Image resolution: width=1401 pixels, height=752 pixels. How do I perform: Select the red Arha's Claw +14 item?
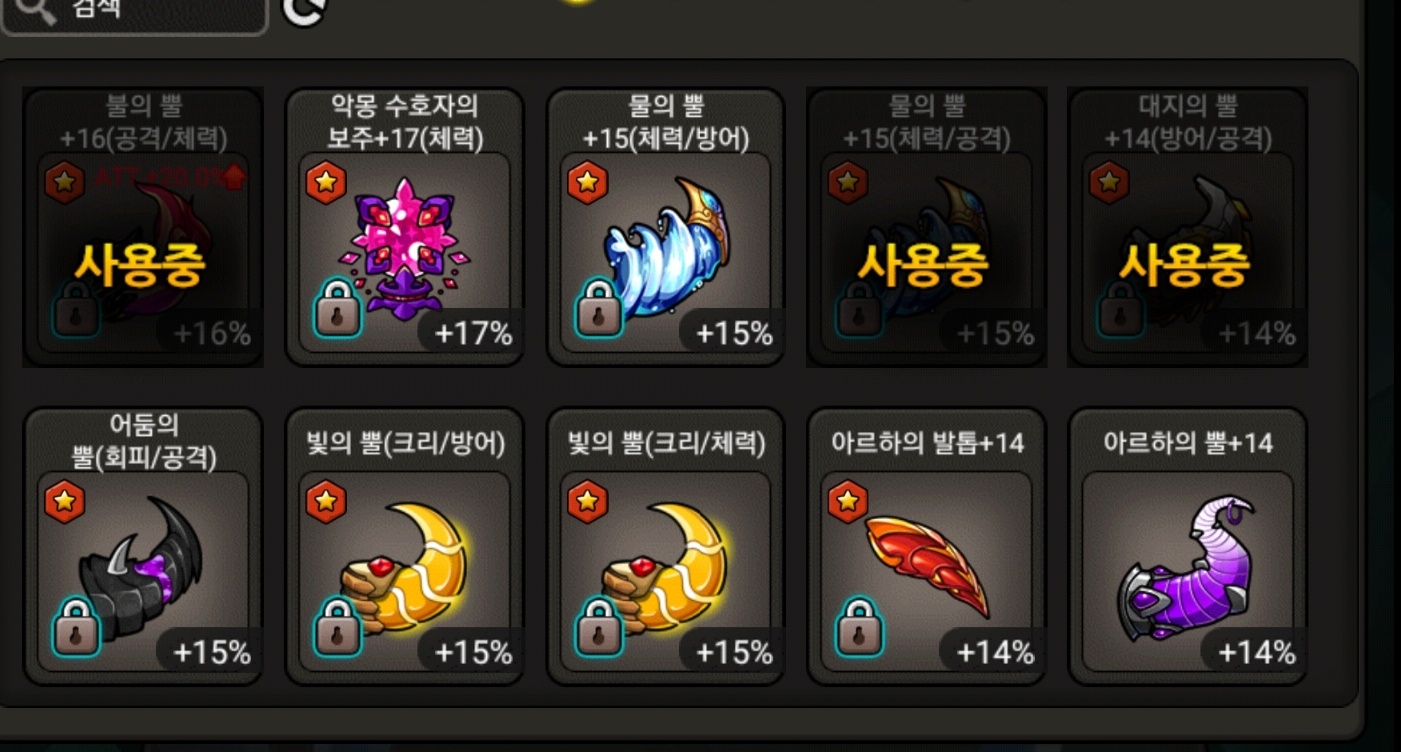coord(927,547)
